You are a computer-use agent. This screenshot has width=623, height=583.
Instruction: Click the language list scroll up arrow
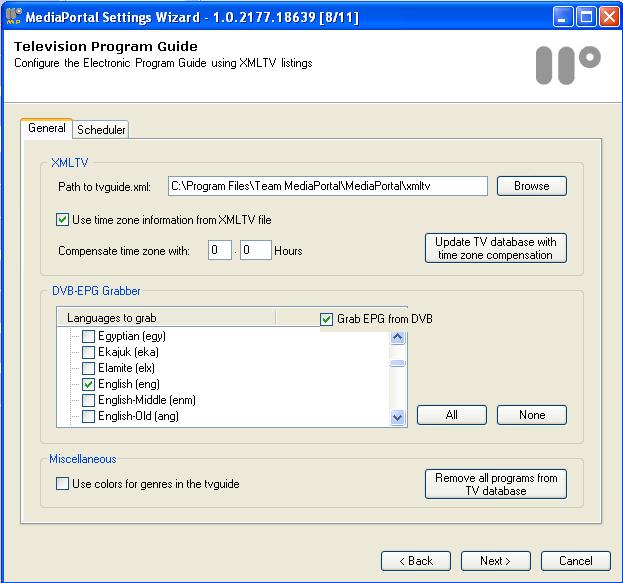(398, 337)
